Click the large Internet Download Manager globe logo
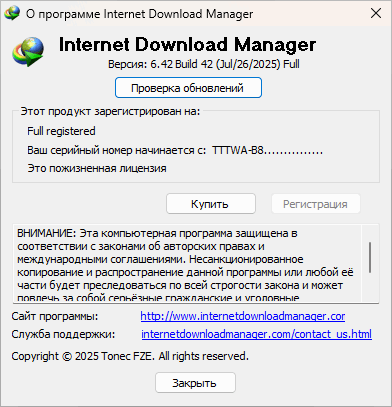The width and height of the screenshot is (392, 407). 28,51
